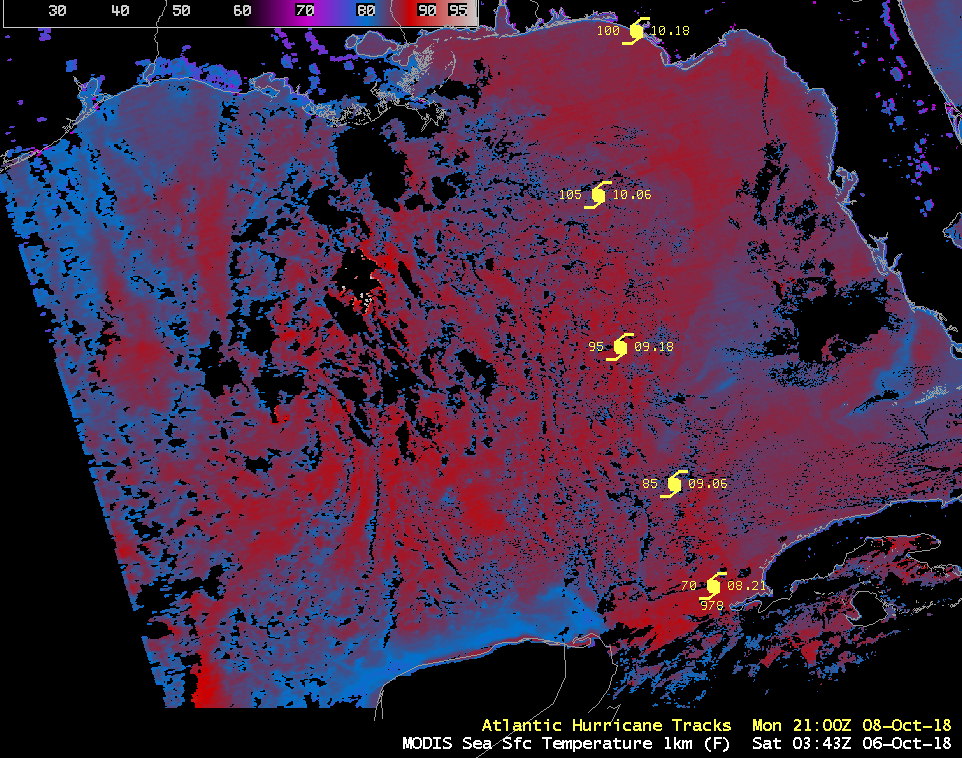Click the 50 mark on the color scale
Screen dimensions: 962x758
[x=181, y=10]
